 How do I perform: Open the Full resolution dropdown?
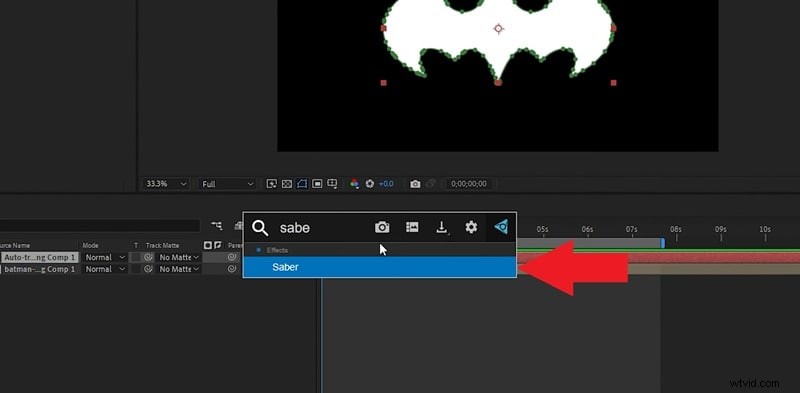[x=227, y=184]
